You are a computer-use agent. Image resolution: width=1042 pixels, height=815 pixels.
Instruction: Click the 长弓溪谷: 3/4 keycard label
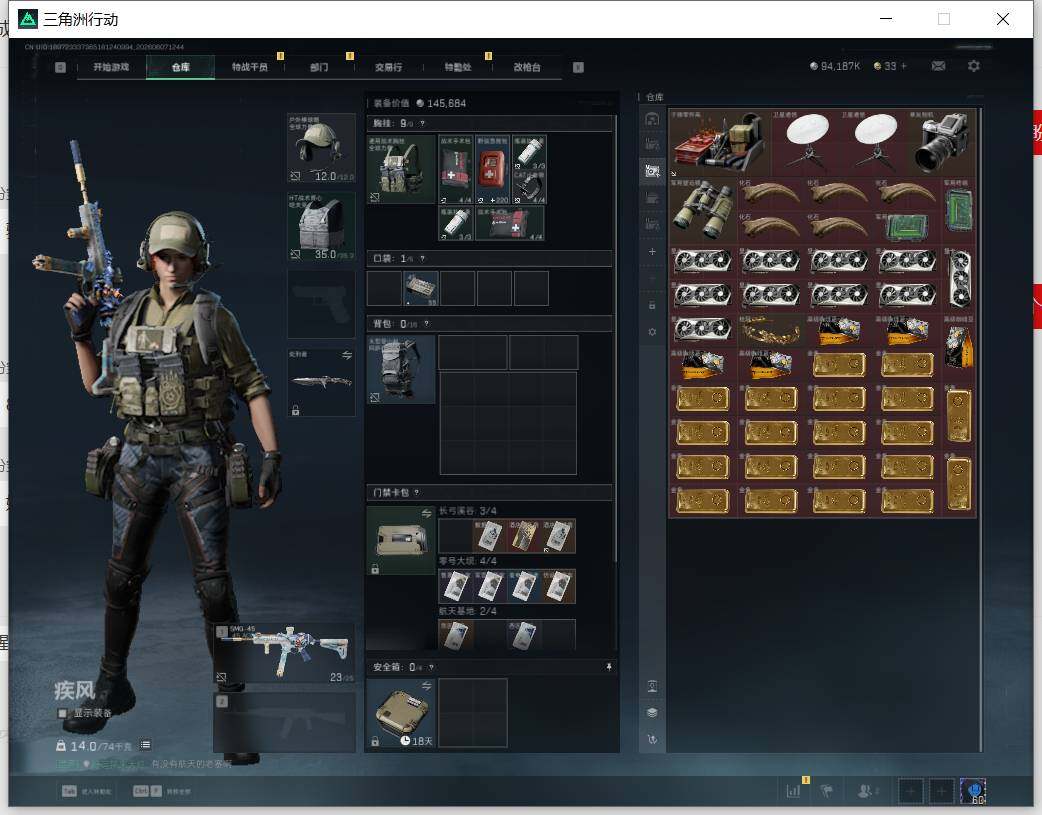click(467, 511)
